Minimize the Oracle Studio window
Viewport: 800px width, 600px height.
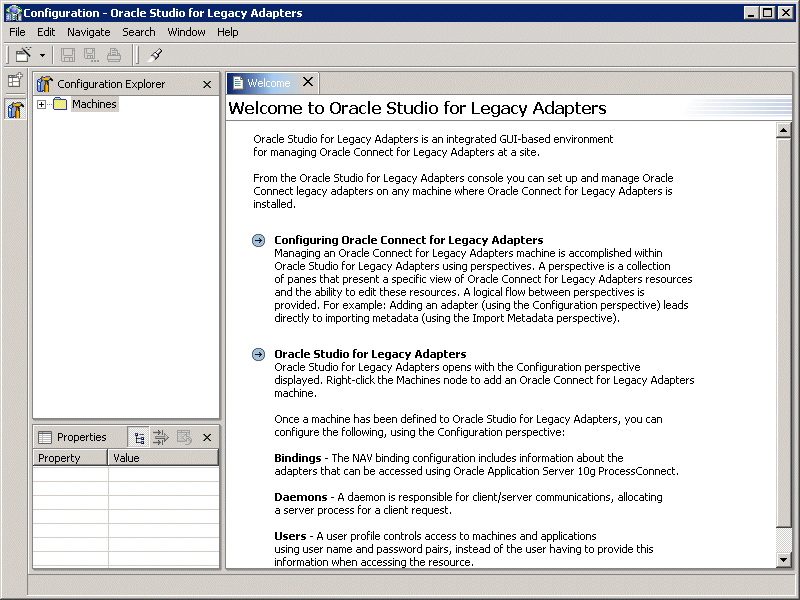point(751,13)
